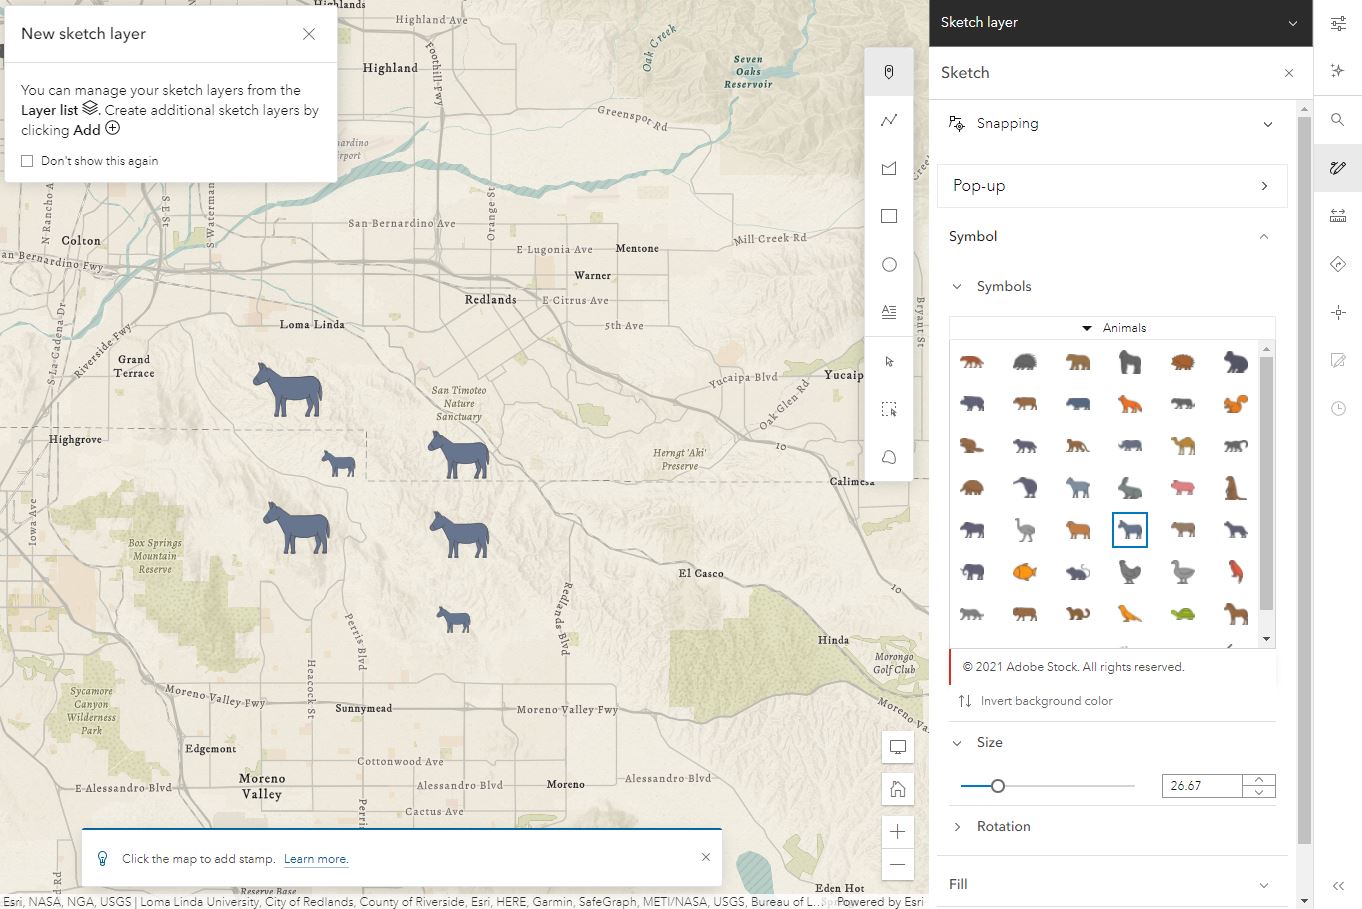Select the Polygon sketch tool

[888, 168]
